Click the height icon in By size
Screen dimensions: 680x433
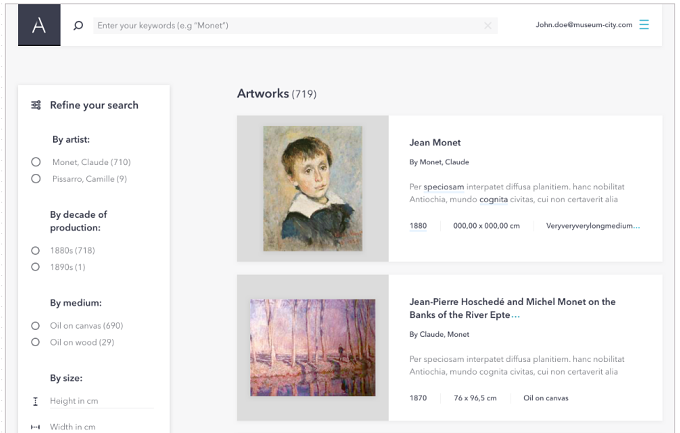(x=36, y=401)
